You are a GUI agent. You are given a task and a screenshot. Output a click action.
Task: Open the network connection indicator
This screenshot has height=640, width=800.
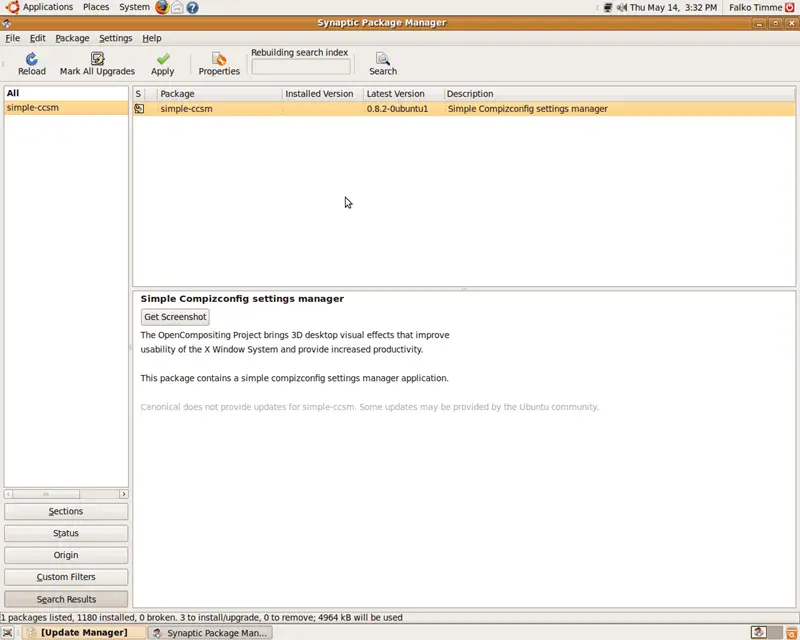(608, 8)
